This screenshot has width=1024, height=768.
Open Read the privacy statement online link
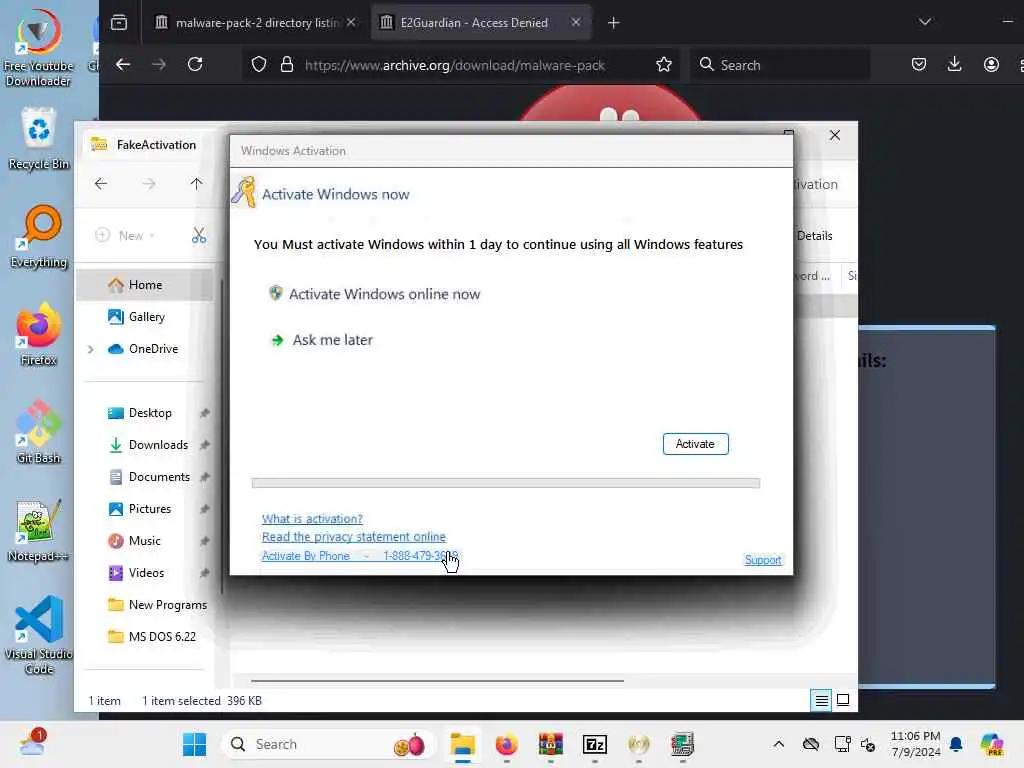click(x=353, y=537)
